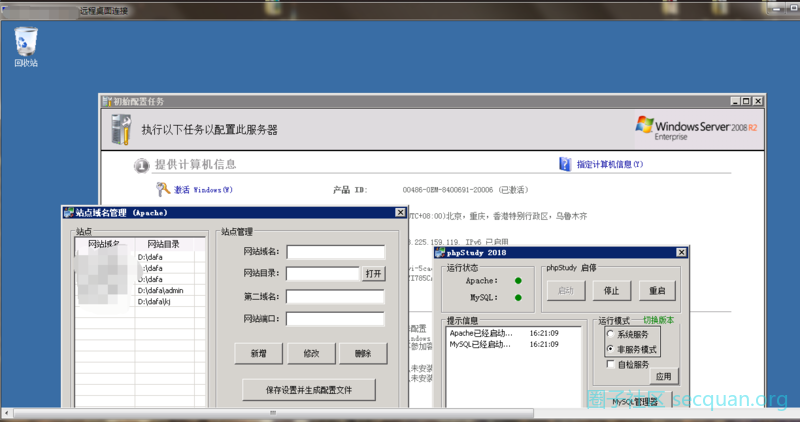Click the product ID value 00486-OEM-8400691-20006
Viewport: 800px width, 422px height.
coord(447,190)
